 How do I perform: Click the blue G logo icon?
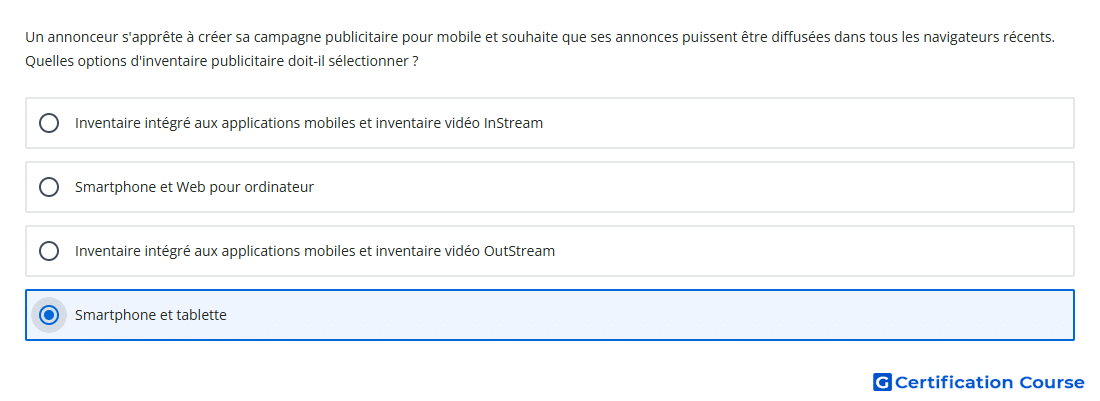pos(882,382)
